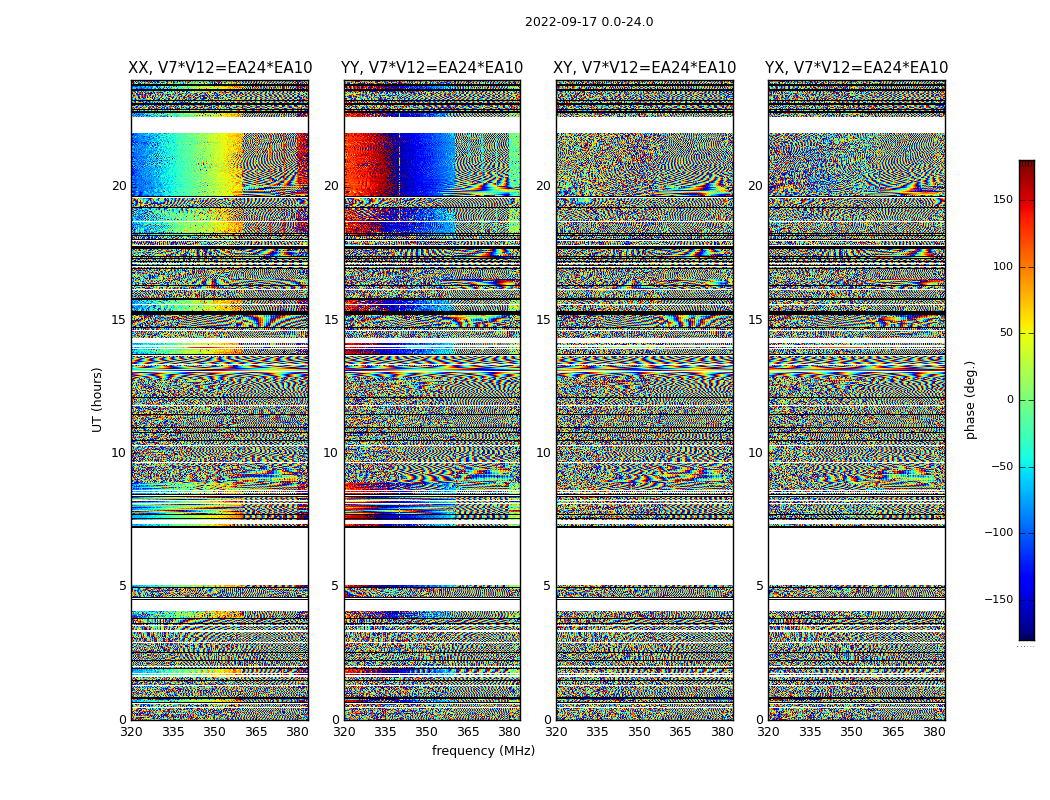Click the 150 tick on the colorbar
Viewport: 1050px width, 800px height.
1003,199
